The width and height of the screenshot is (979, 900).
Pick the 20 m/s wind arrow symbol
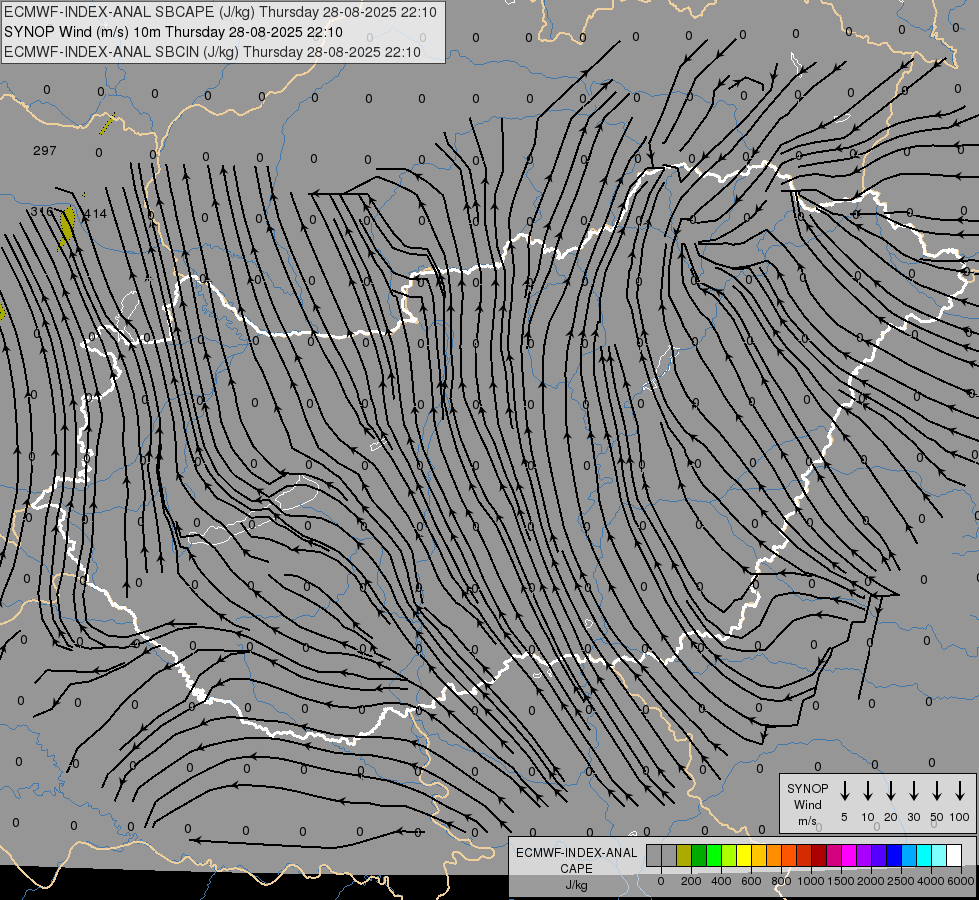890,791
